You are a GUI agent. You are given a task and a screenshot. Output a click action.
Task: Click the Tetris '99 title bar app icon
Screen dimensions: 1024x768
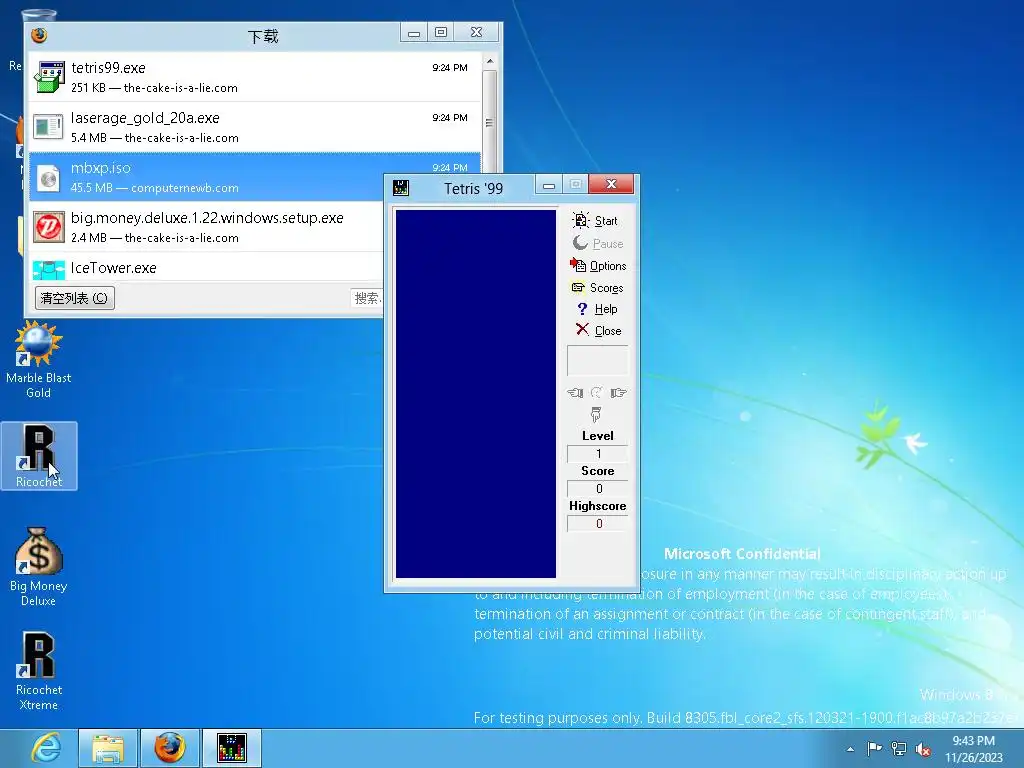pyautogui.click(x=401, y=188)
